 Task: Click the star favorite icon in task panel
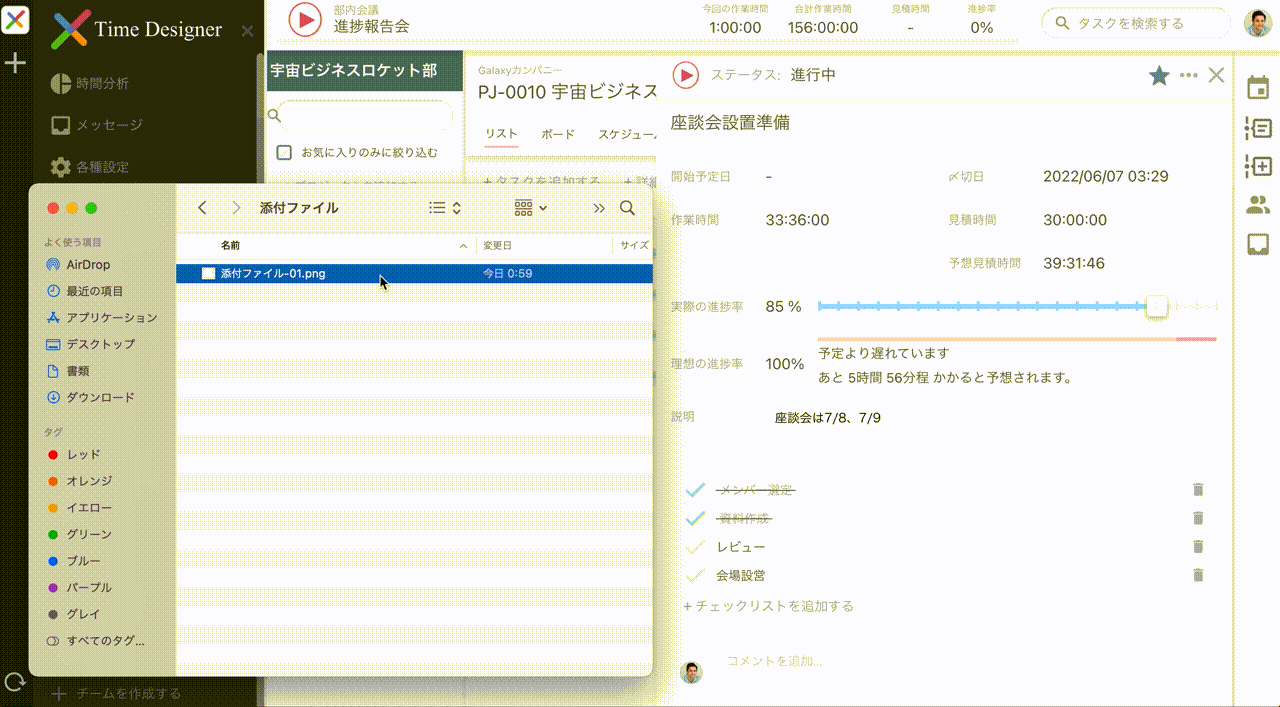point(1159,76)
